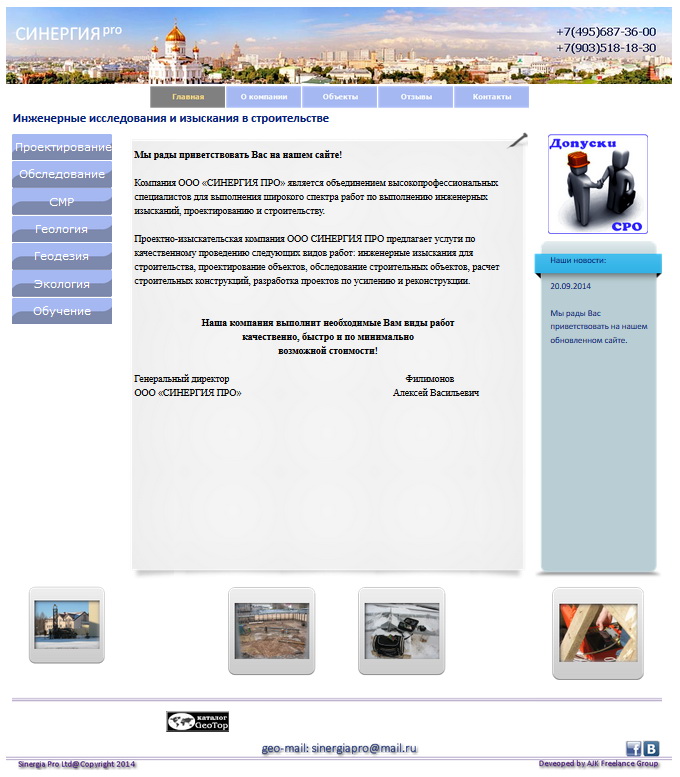Click the sinergiapro@mail.ru email address
The image size is (680, 777).
364,748
